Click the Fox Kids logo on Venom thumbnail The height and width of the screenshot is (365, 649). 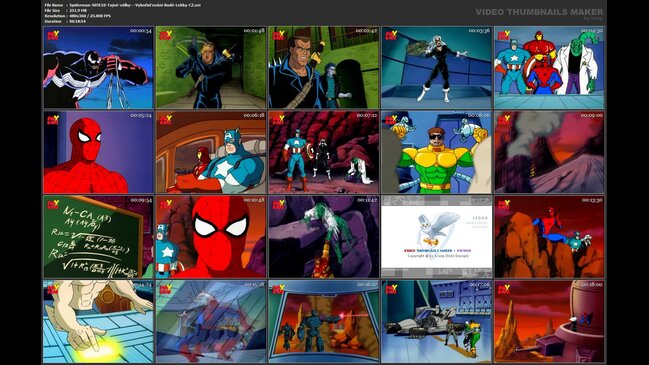53,35
